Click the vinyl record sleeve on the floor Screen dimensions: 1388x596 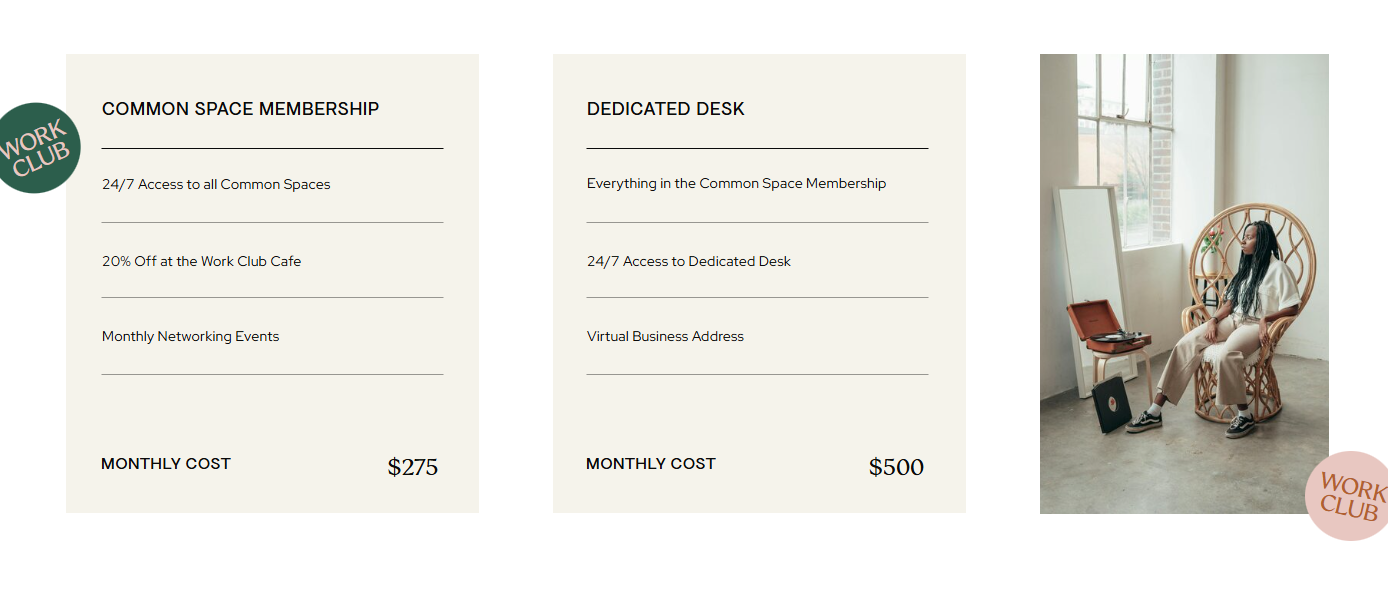[x=1110, y=408]
